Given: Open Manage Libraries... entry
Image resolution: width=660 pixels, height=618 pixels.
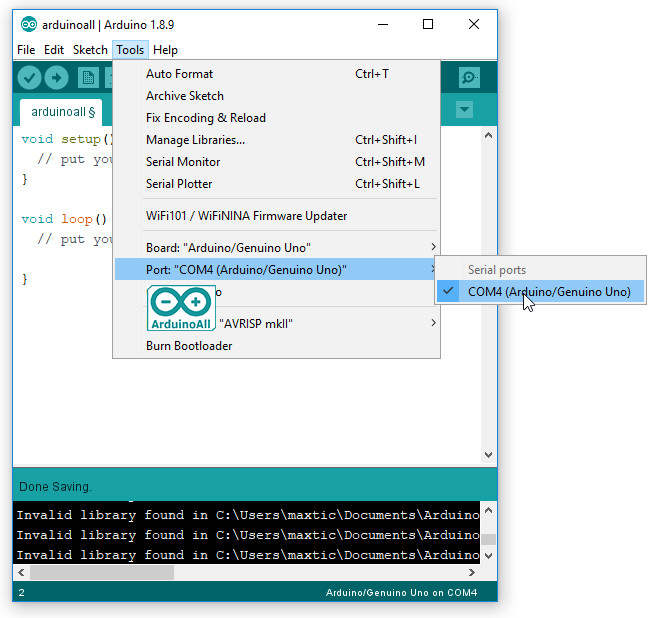Looking at the screenshot, I should 277,140.
